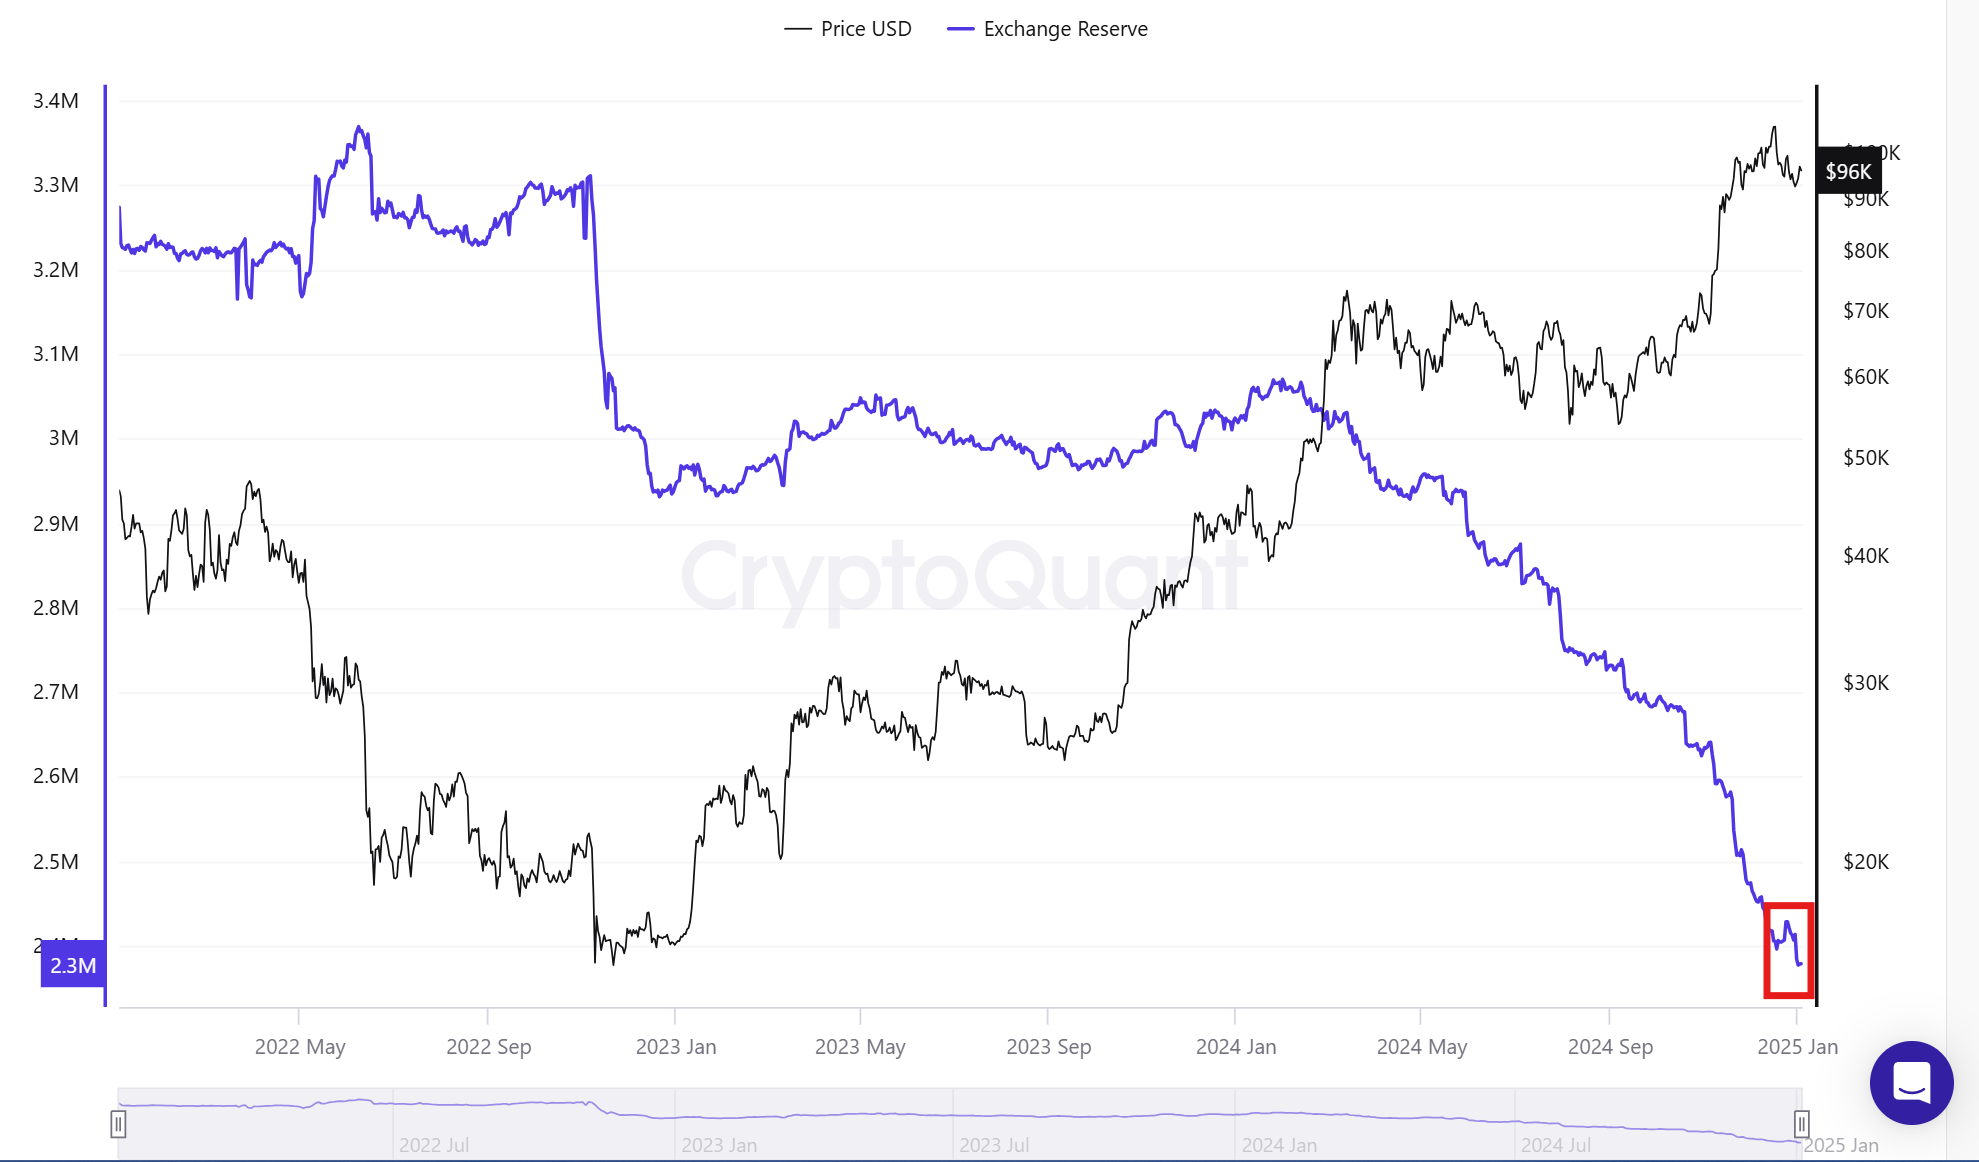Click 2022 Jul in the range navigator
This screenshot has width=1979, height=1162.
[434, 1145]
